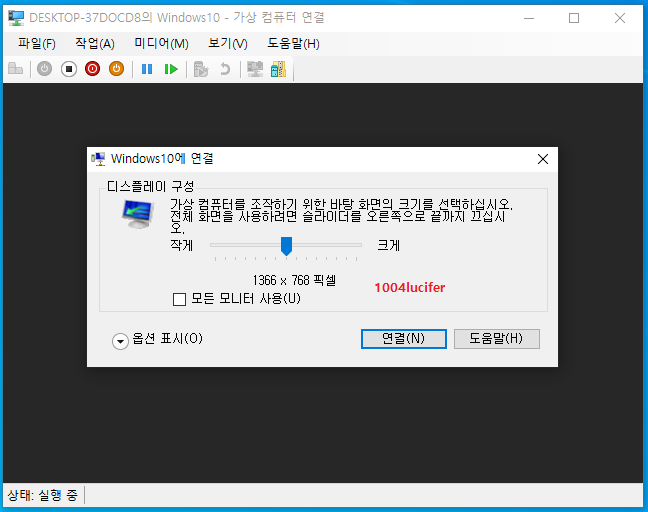Click the Ctrl+Alt+Del toolbar icon
The width and height of the screenshot is (648, 512).
click(x=15, y=69)
